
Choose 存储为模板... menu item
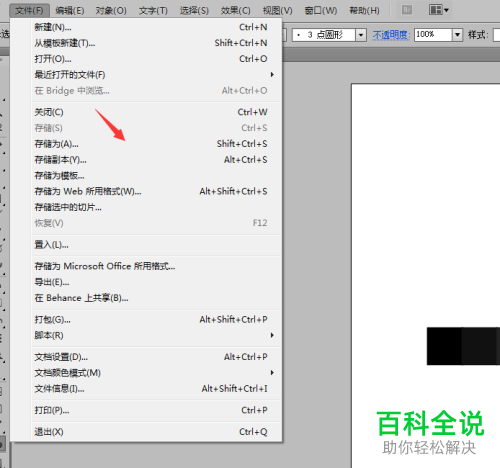point(156,176)
